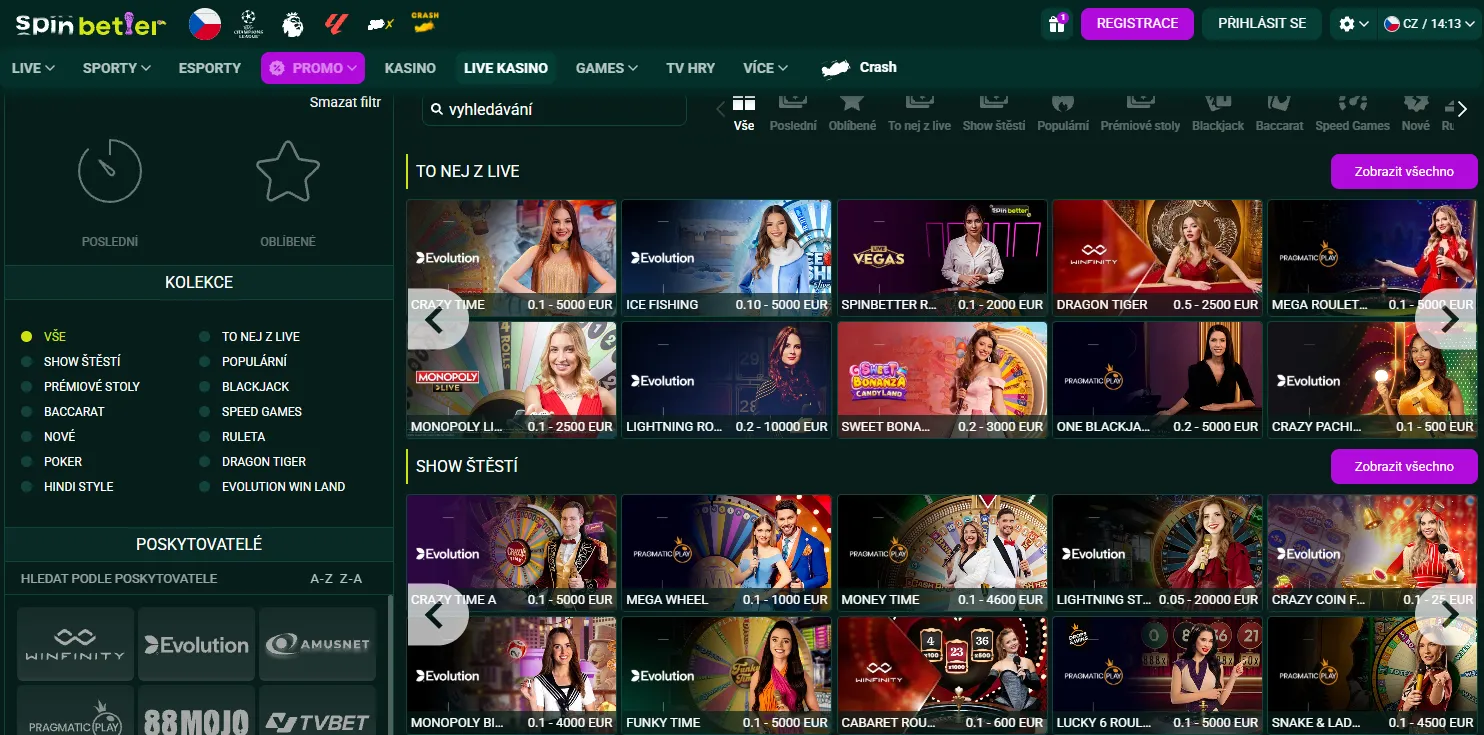Open the Czech flag icon in the header
The height and width of the screenshot is (735, 1484).
point(205,24)
